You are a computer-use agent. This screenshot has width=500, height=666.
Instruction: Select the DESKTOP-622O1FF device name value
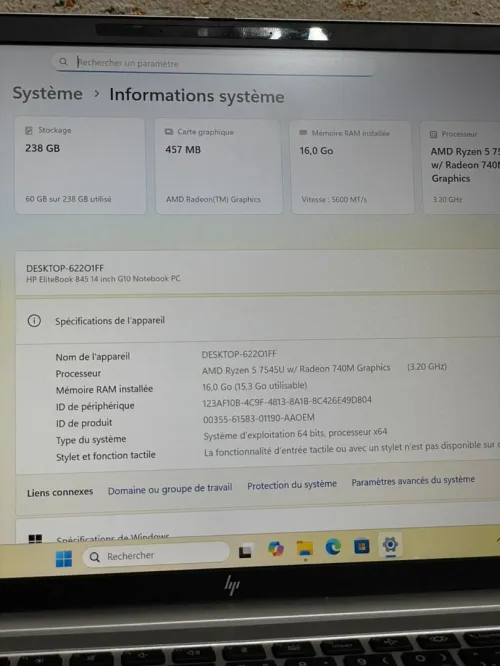239,354
